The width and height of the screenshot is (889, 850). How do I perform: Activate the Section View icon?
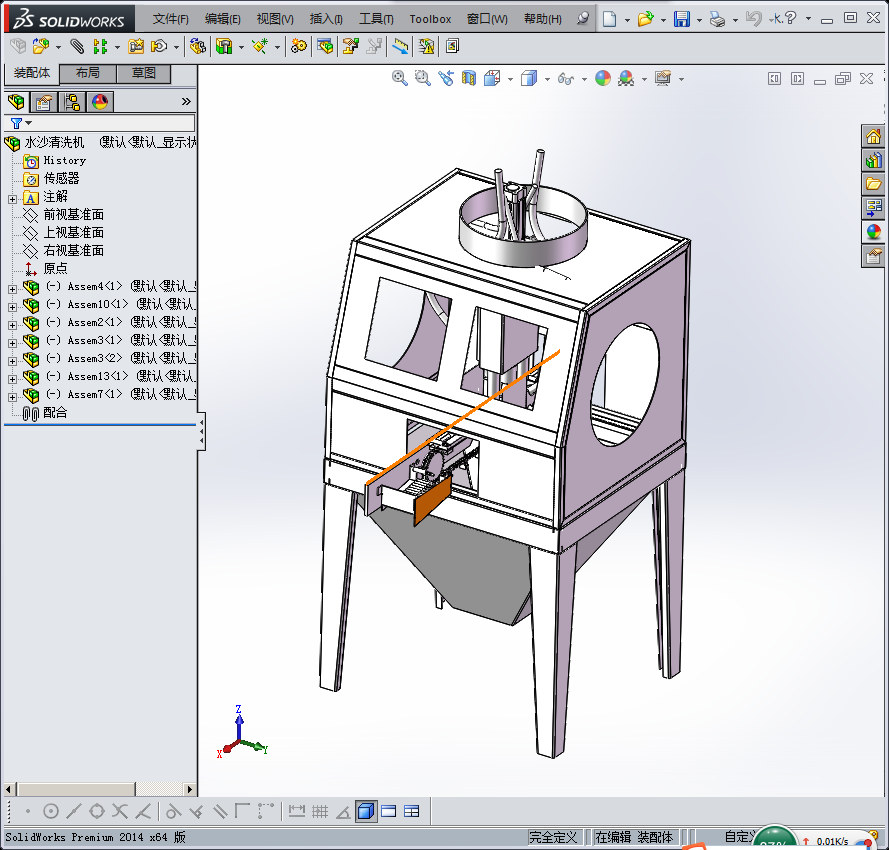[468, 78]
